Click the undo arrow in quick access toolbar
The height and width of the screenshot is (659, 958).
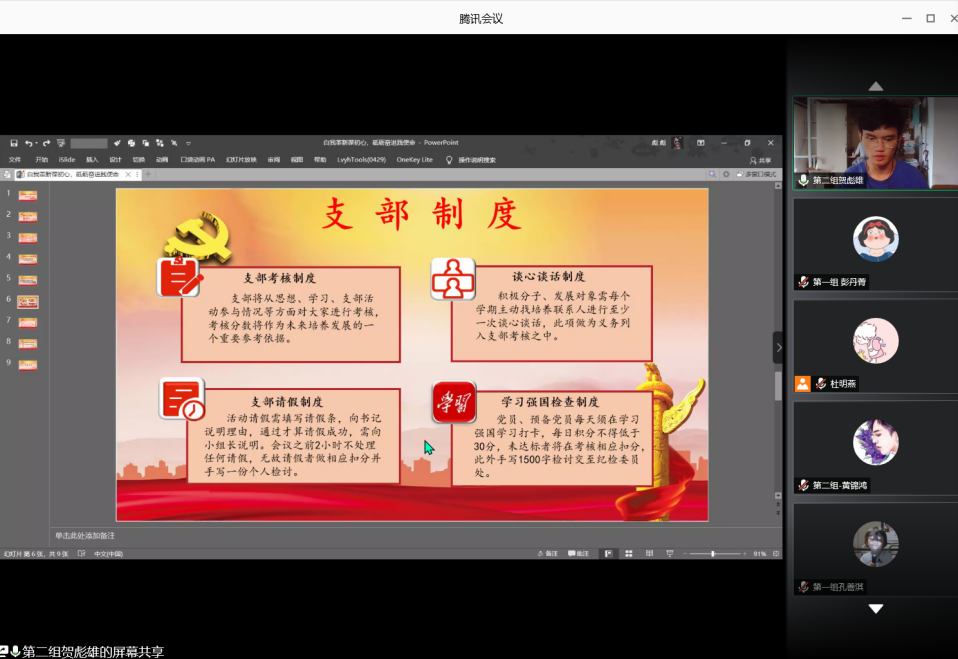pyautogui.click(x=29, y=143)
